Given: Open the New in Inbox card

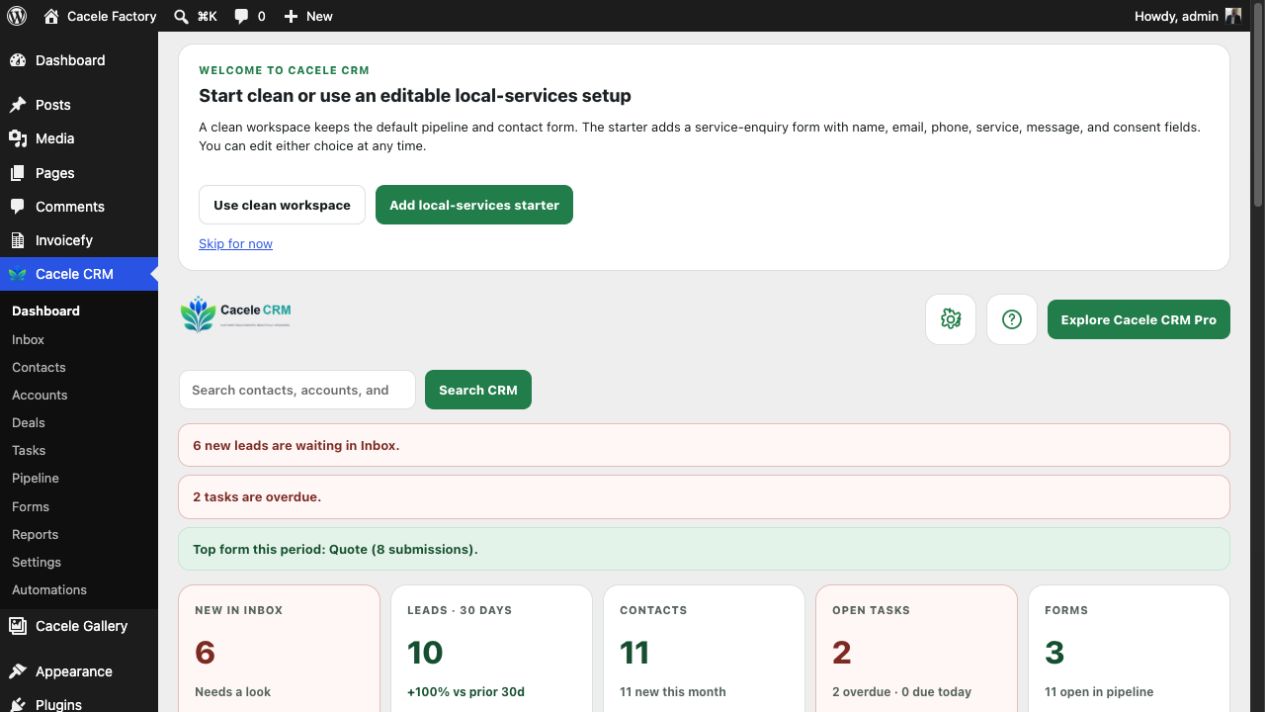Looking at the screenshot, I should click(x=279, y=649).
